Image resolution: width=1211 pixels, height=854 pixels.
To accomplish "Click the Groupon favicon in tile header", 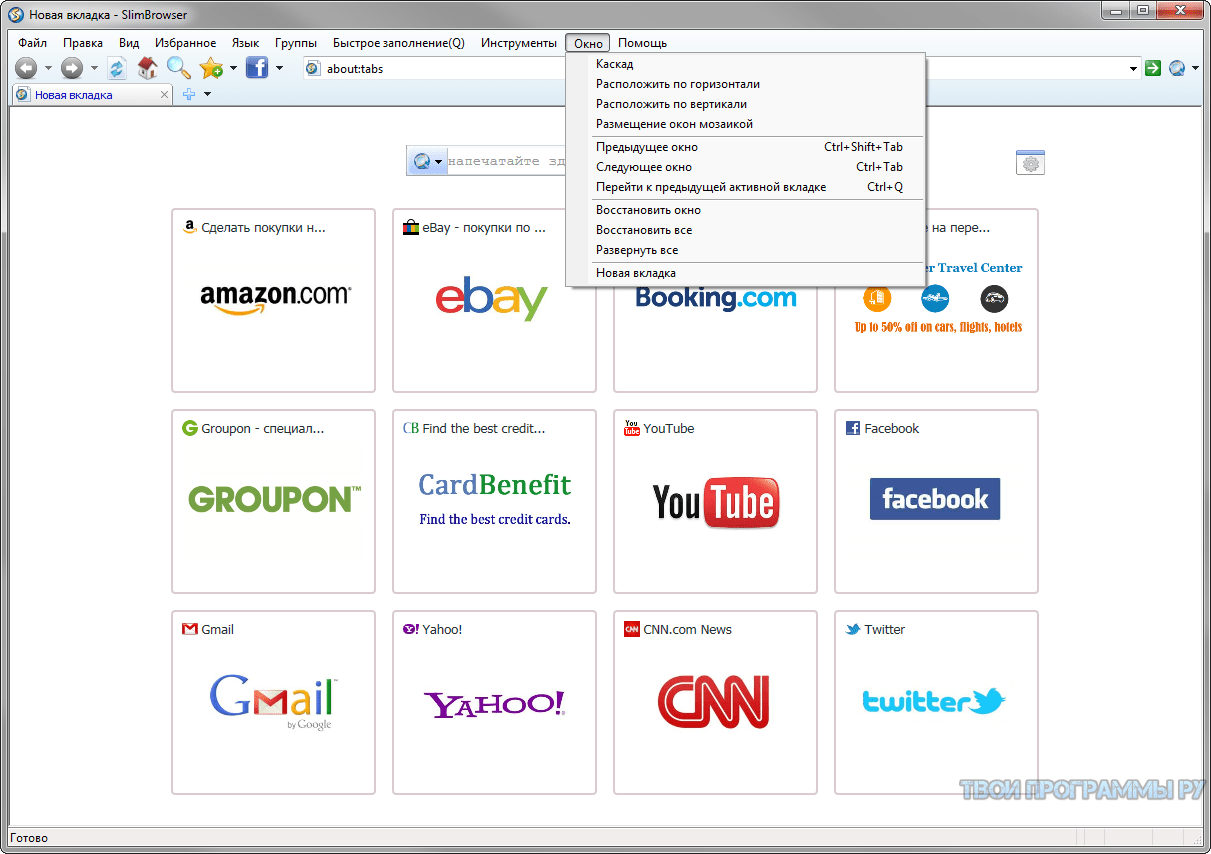I will tap(190, 428).
